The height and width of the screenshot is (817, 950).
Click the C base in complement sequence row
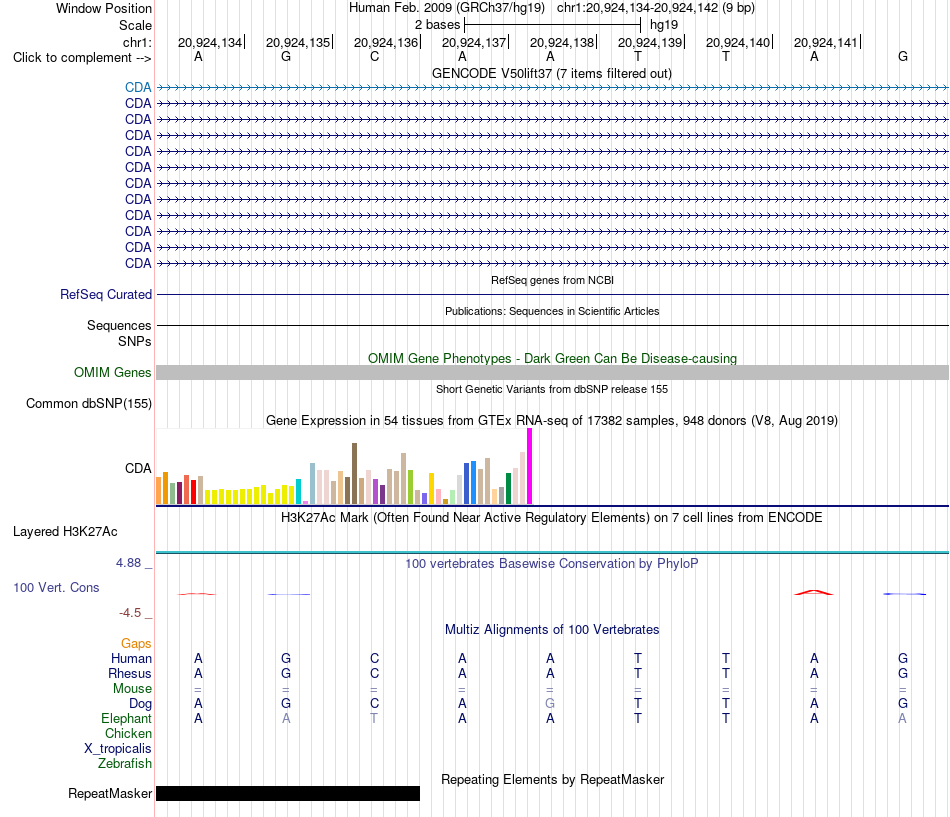pos(374,56)
